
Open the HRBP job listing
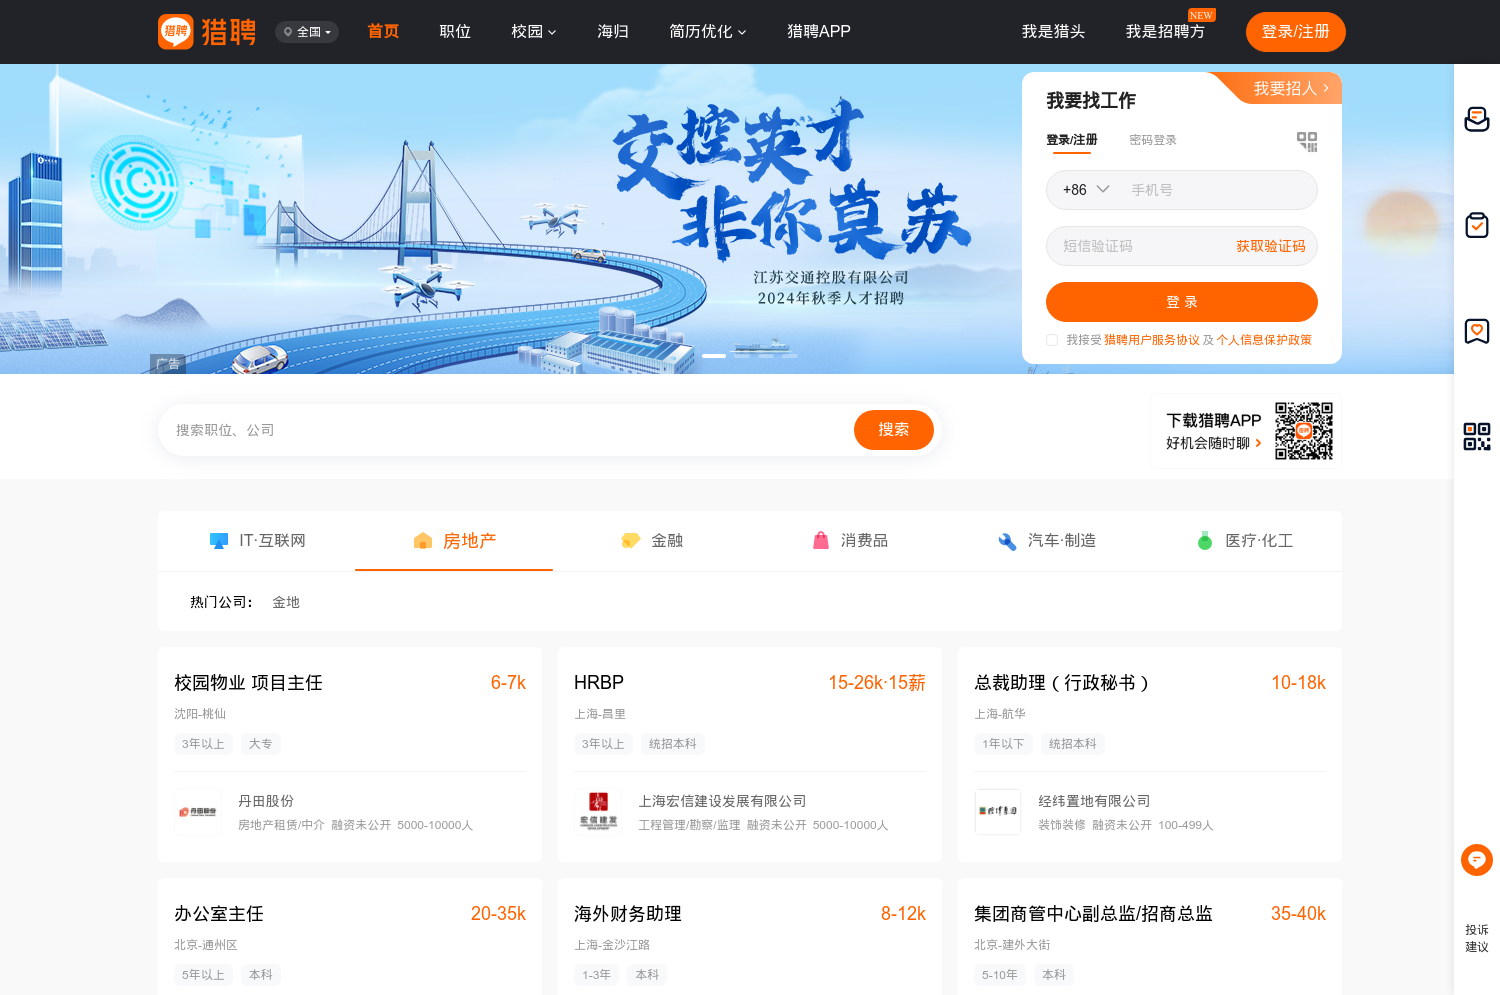pos(599,683)
